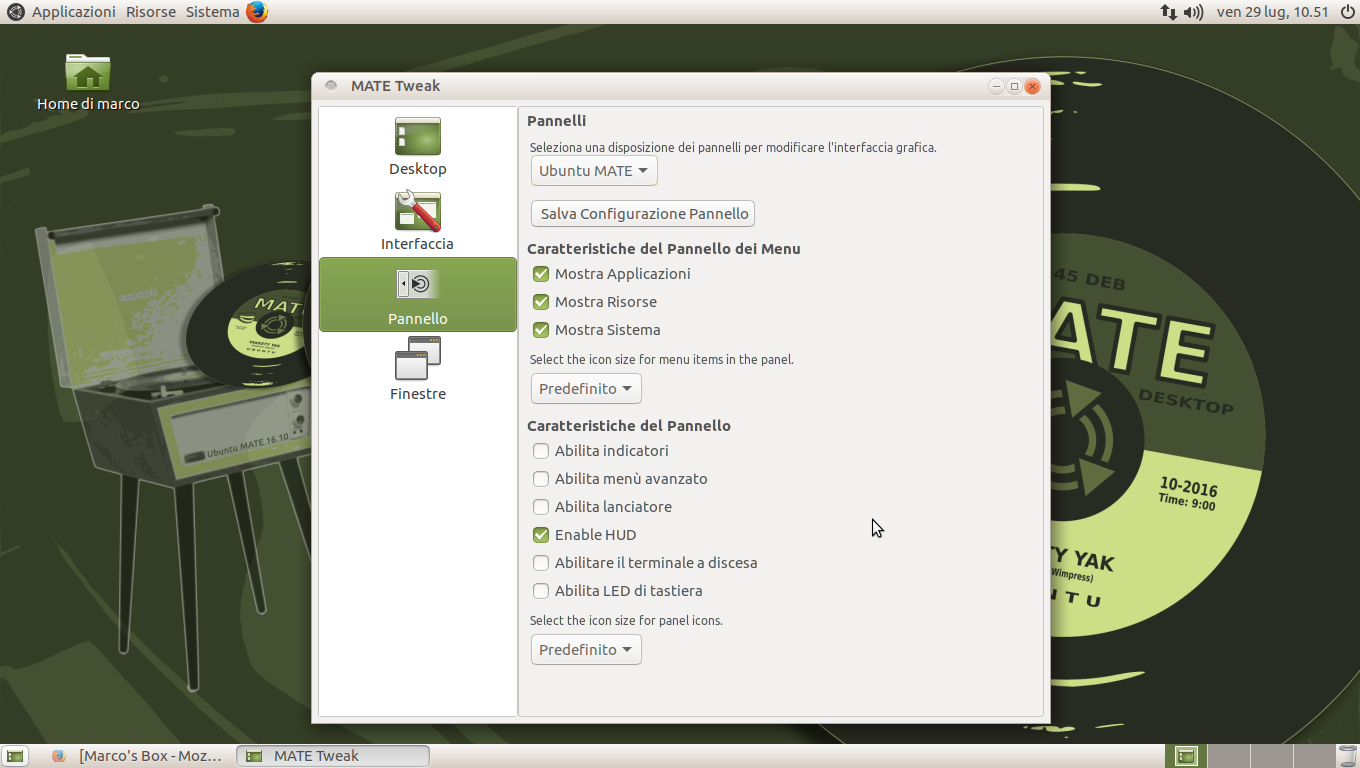
Task: Open the Sistema menu
Action: (x=213, y=12)
